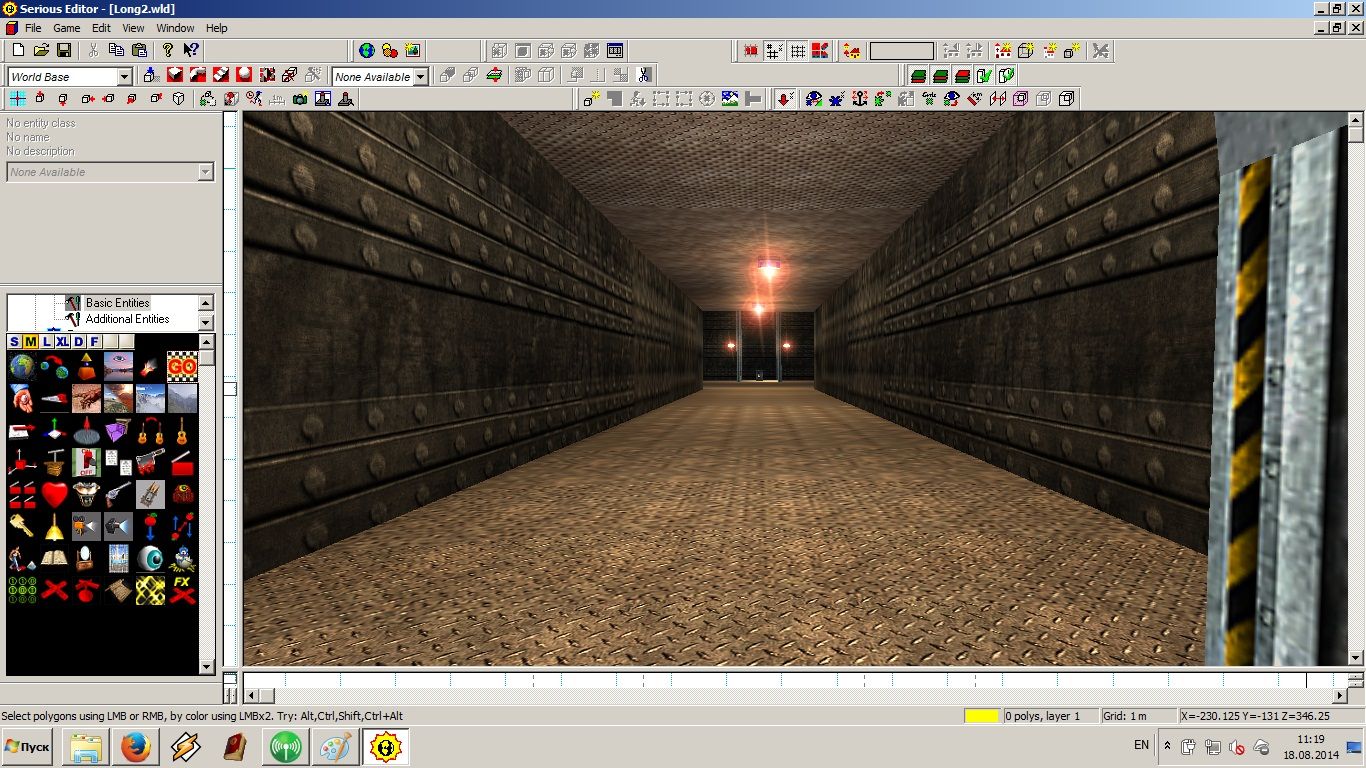This screenshot has width=1366, height=768.
Task: Open help via yellow question mark
Action: coord(167,50)
